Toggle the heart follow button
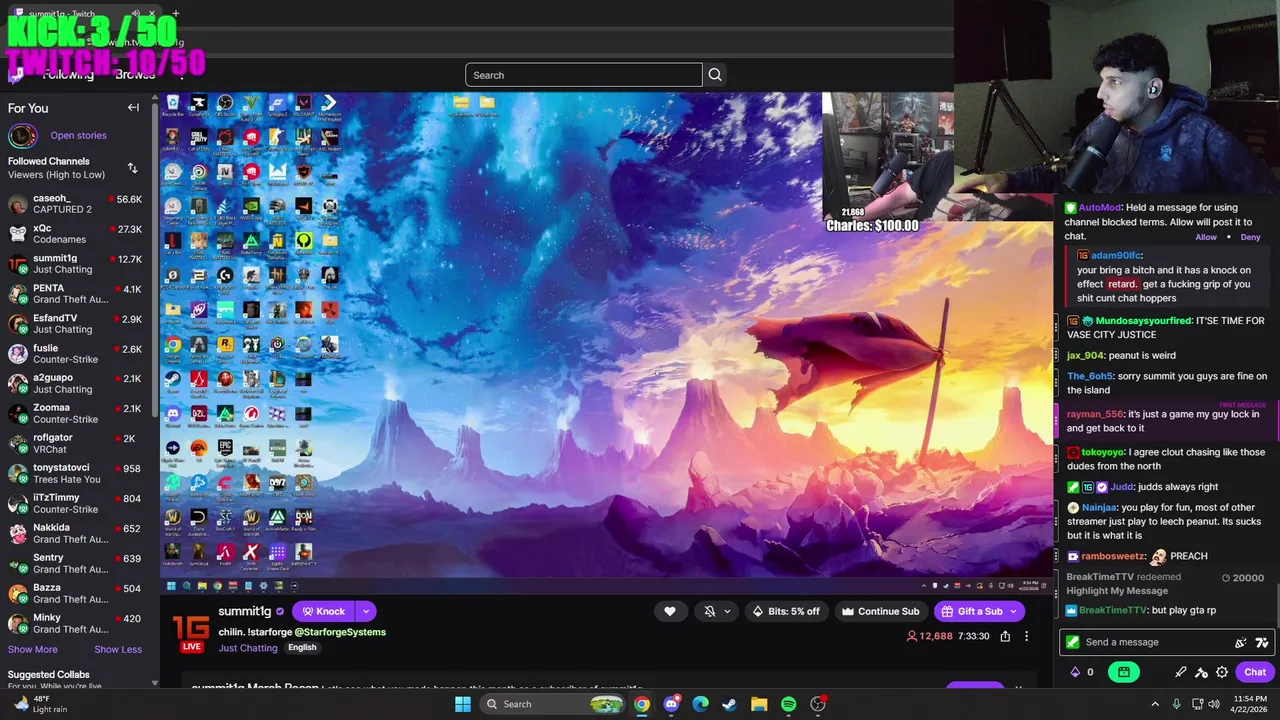The image size is (1280, 720). click(x=670, y=611)
